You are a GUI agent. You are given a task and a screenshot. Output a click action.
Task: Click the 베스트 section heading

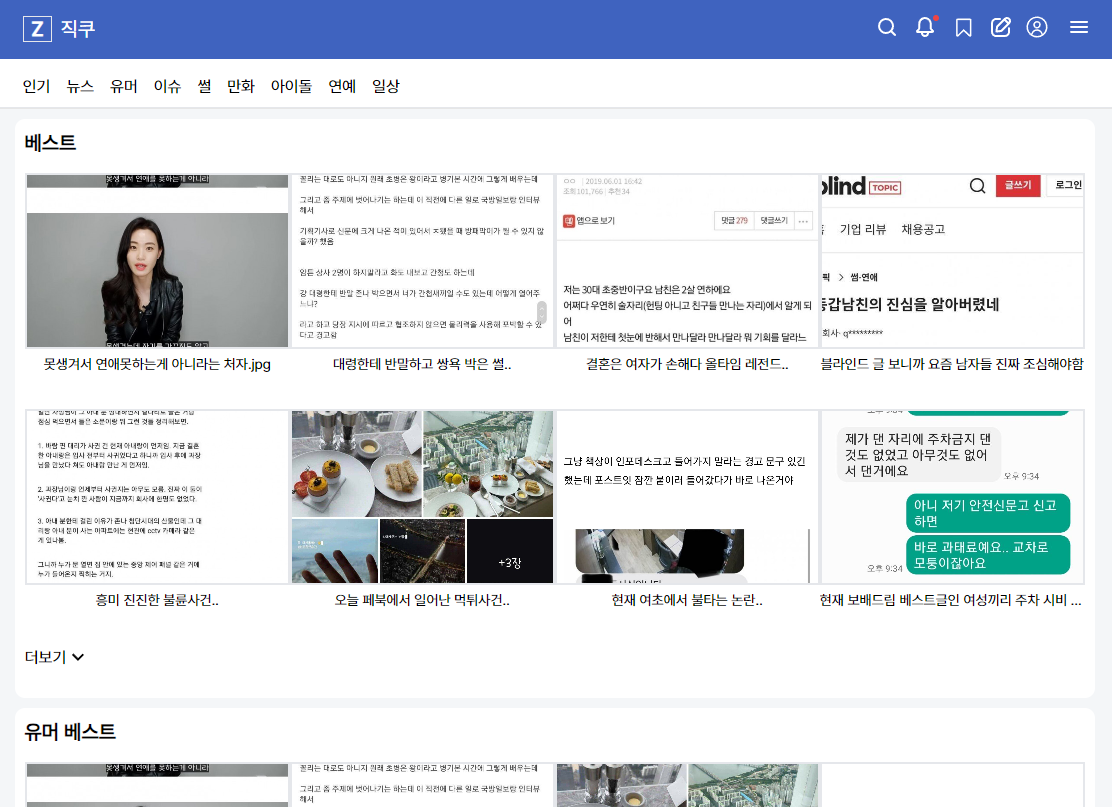coord(50,143)
